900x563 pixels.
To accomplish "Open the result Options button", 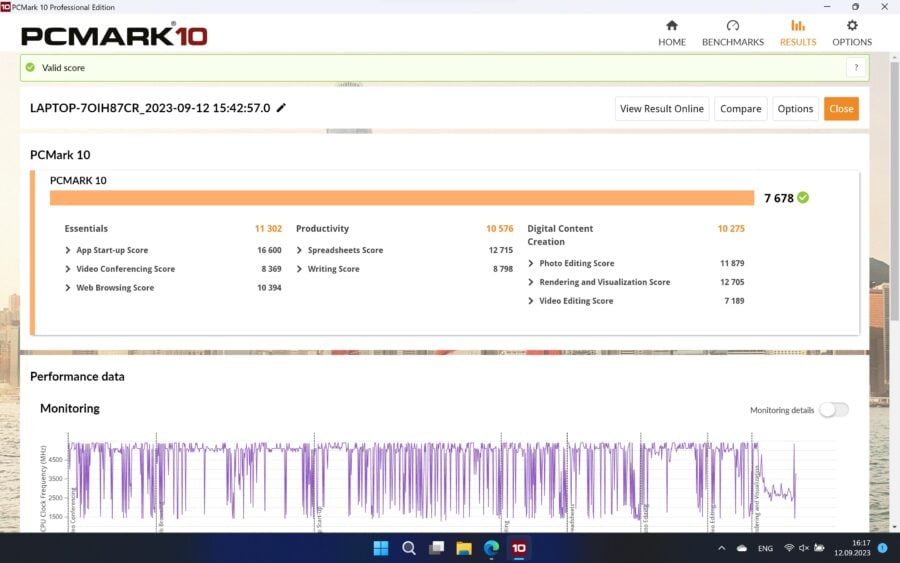I will (795, 108).
